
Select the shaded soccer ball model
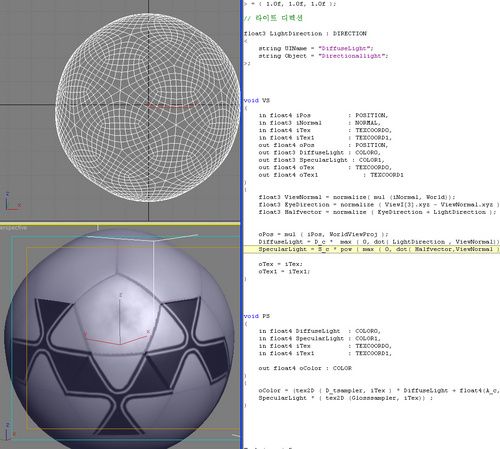pyautogui.click(x=120, y=338)
